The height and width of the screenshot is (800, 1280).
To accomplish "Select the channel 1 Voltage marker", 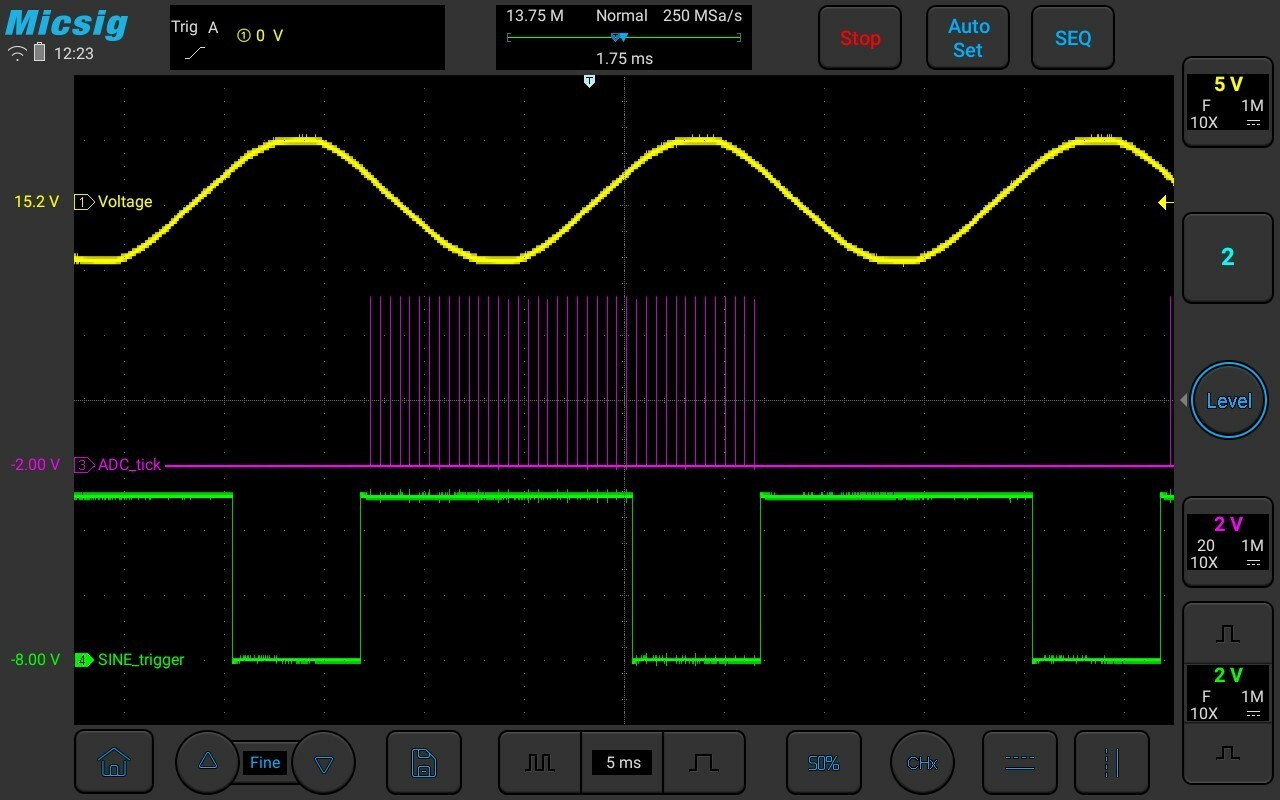I will pos(84,202).
